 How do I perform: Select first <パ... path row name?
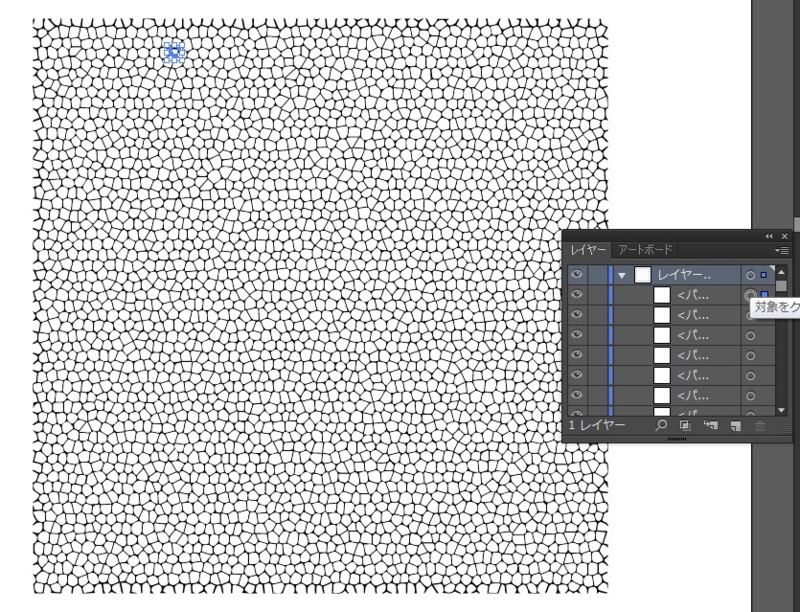point(693,295)
